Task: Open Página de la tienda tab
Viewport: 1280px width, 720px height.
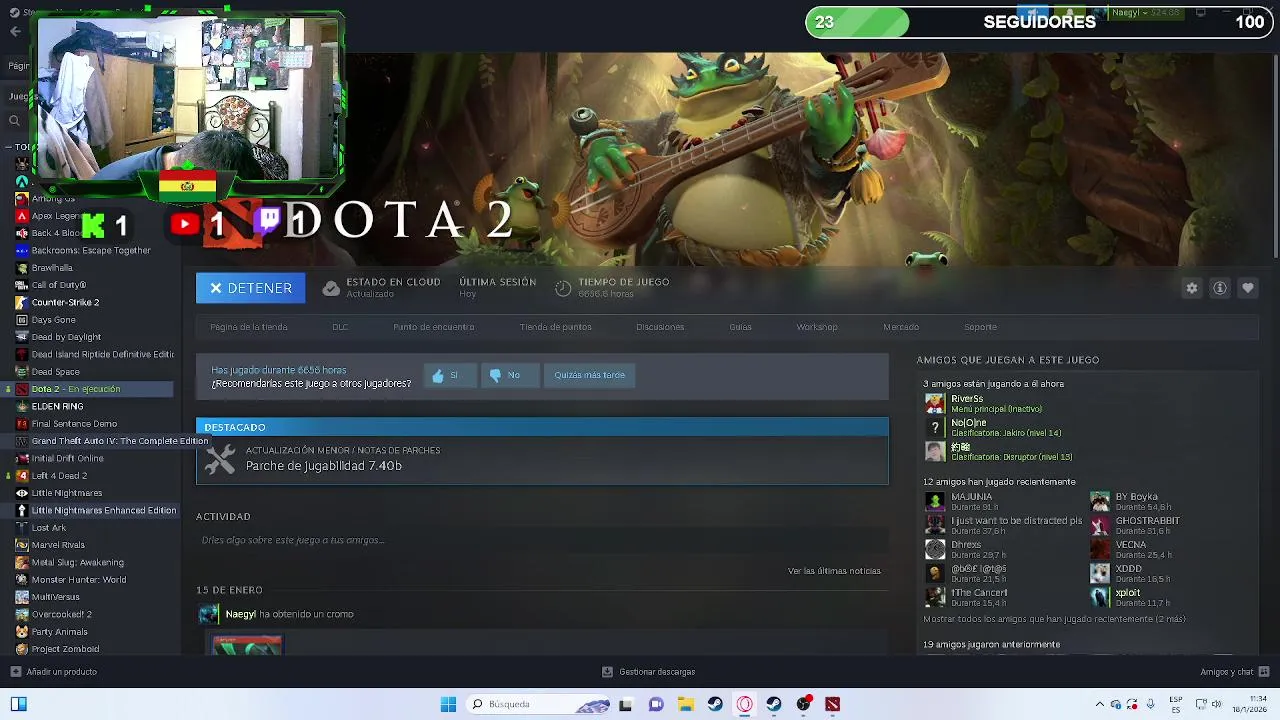Action: tap(249, 327)
